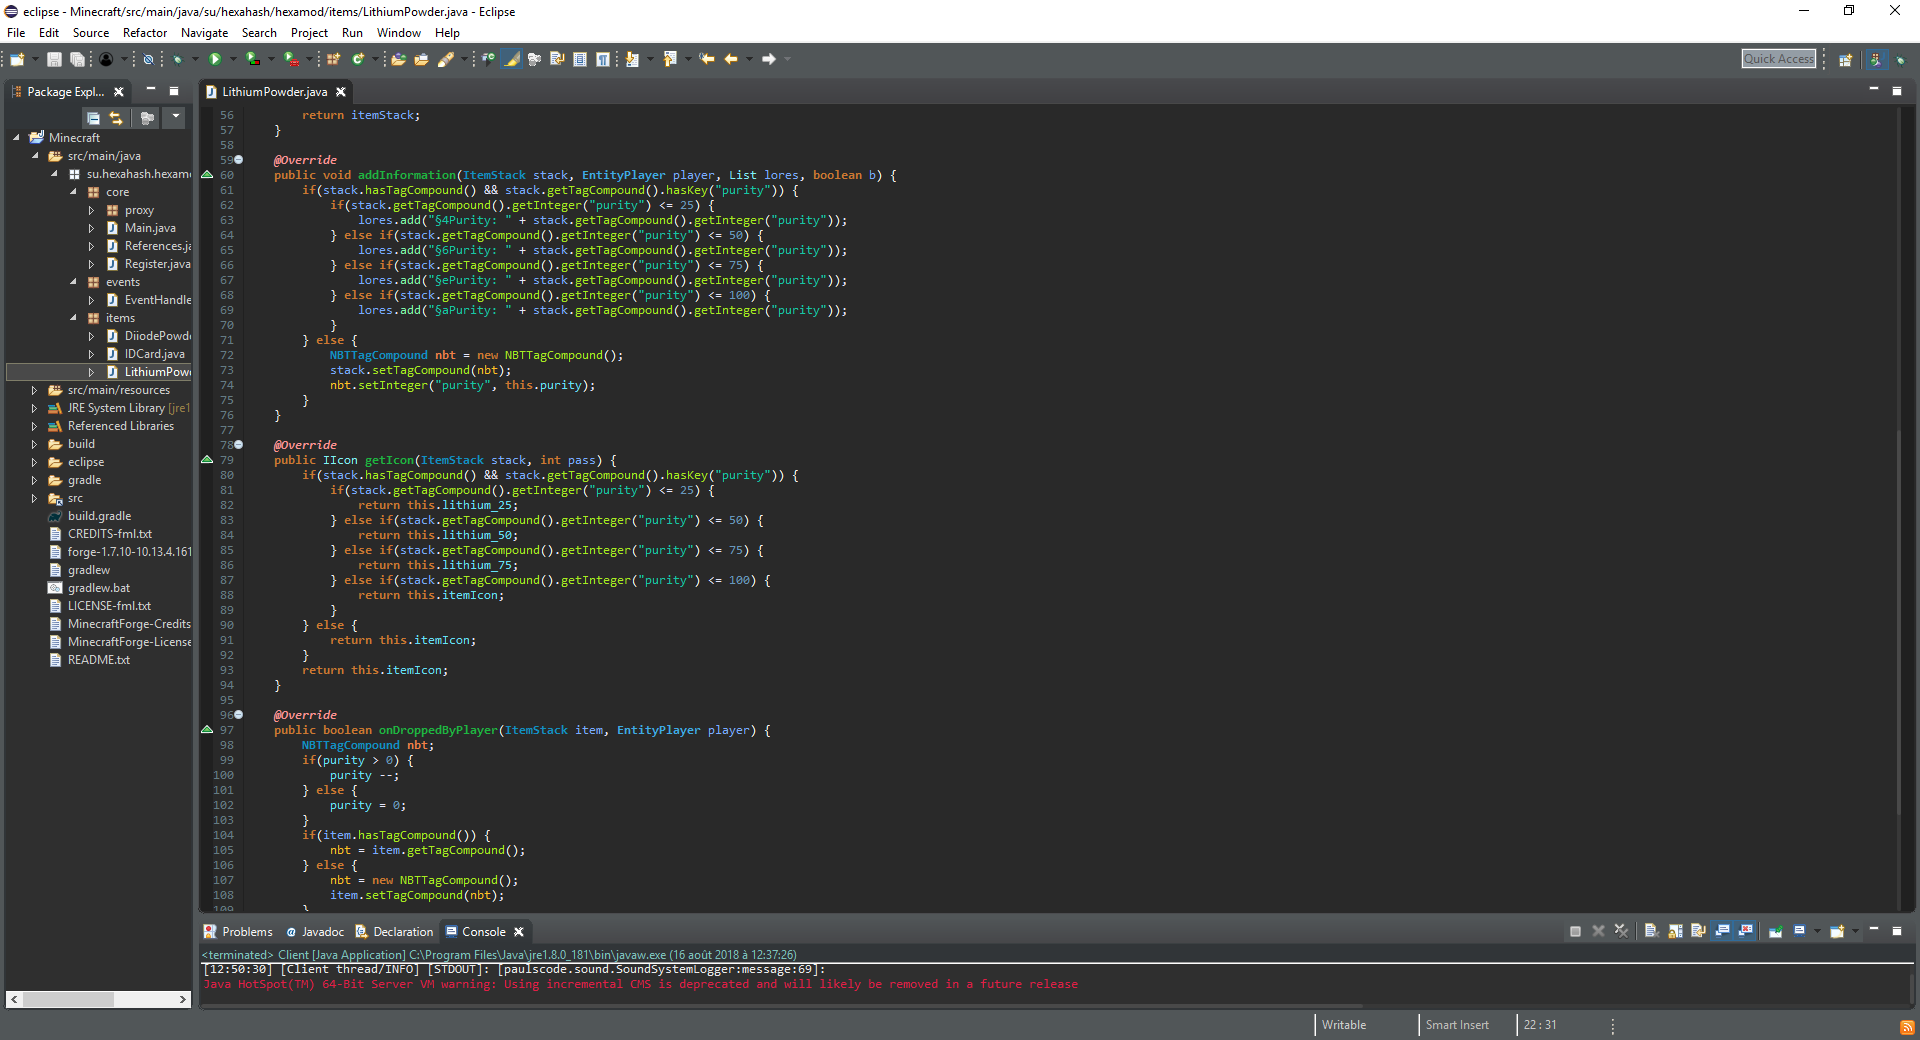Click the Clear Console icon
Image resolution: width=1920 pixels, height=1040 pixels.
click(1651, 931)
